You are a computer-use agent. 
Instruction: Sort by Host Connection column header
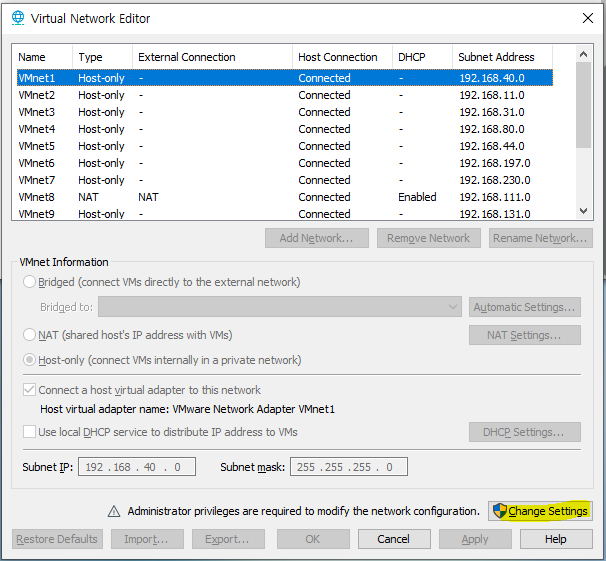pos(342,57)
